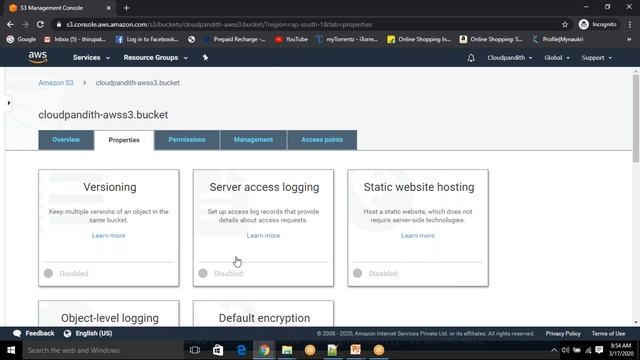
Task: Click Learn more under Versioning
Action: click(109, 236)
